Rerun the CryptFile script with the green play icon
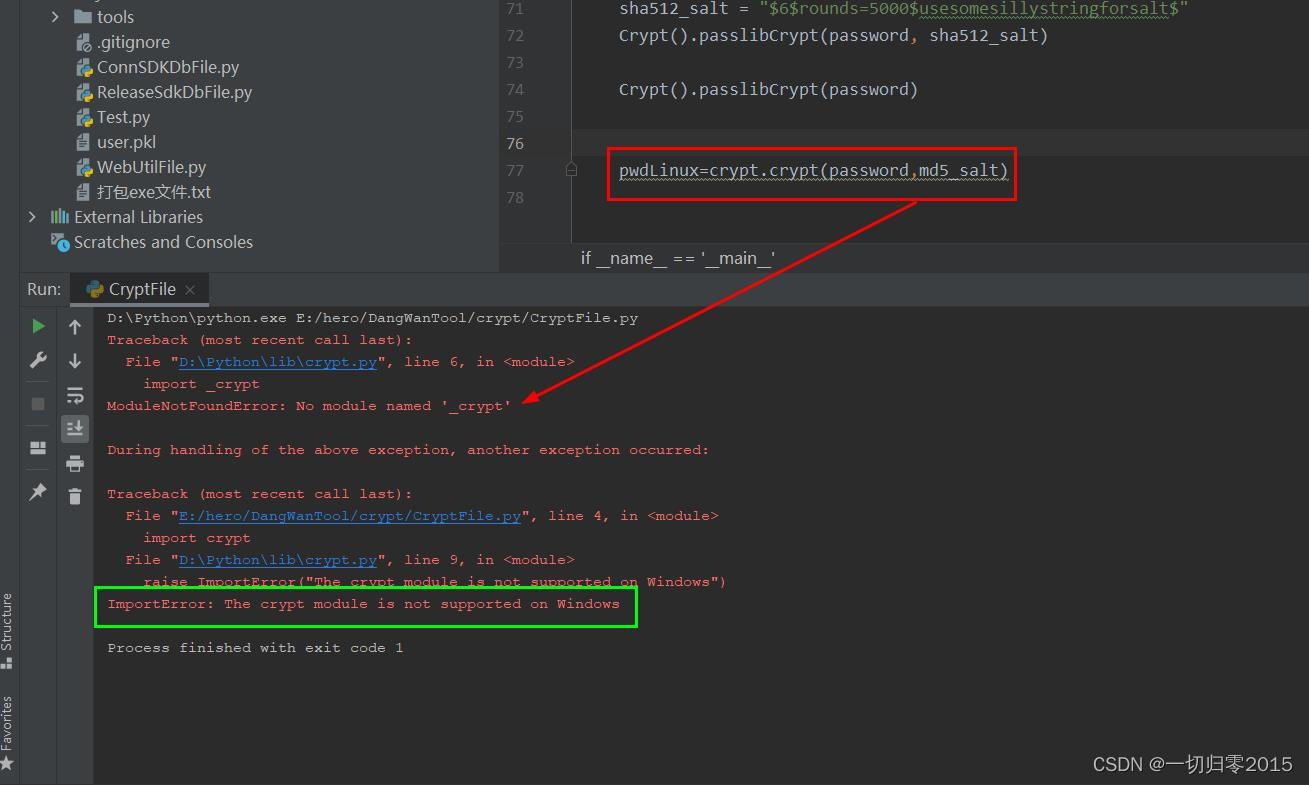Viewport: 1309px width, 785px height. [37, 325]
